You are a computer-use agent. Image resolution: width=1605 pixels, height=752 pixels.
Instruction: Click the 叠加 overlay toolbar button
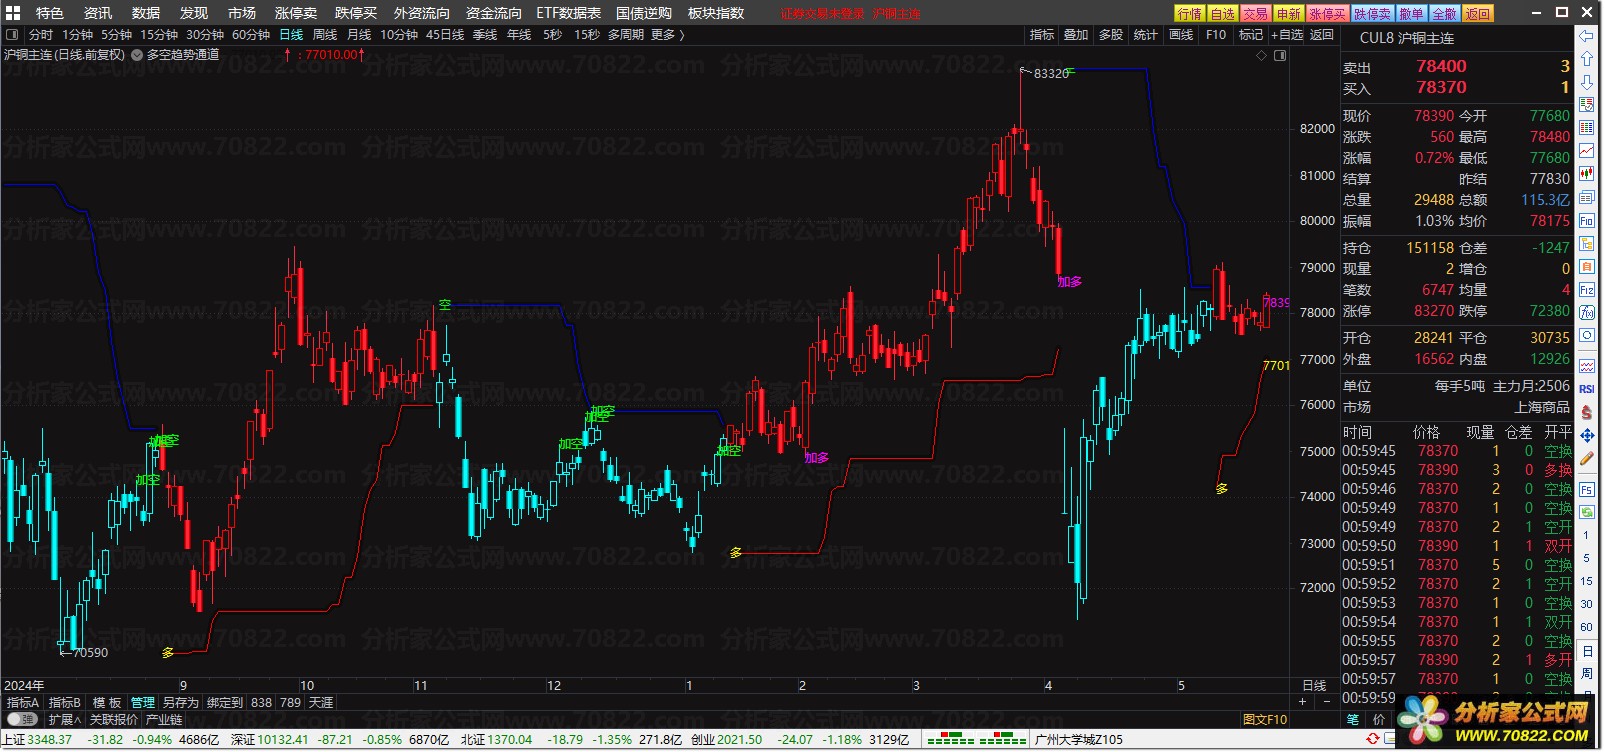click(x=1076, y=34)
